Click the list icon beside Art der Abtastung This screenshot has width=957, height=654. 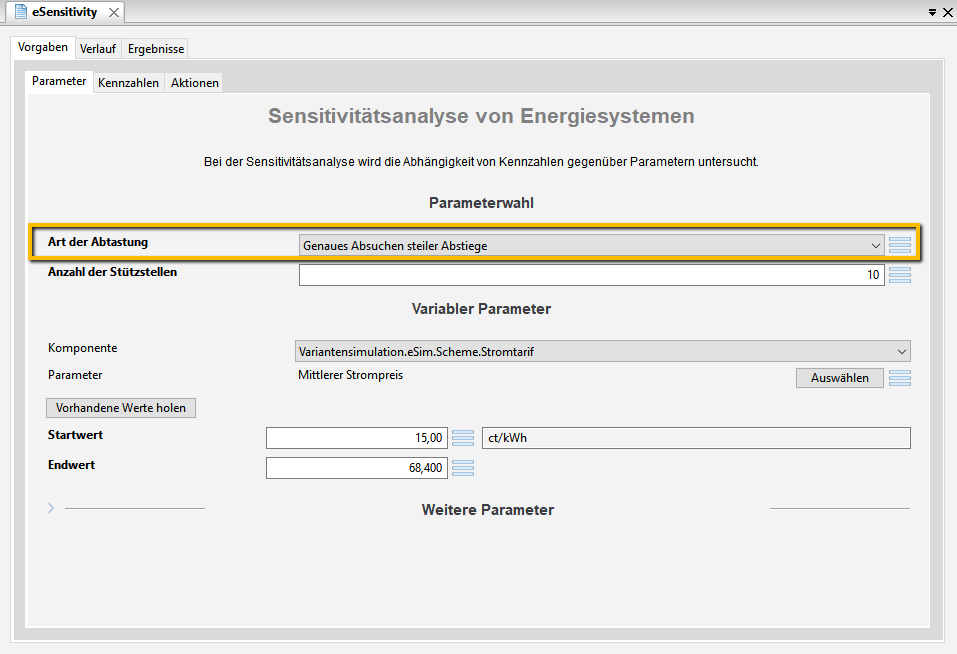click(900, 245)
